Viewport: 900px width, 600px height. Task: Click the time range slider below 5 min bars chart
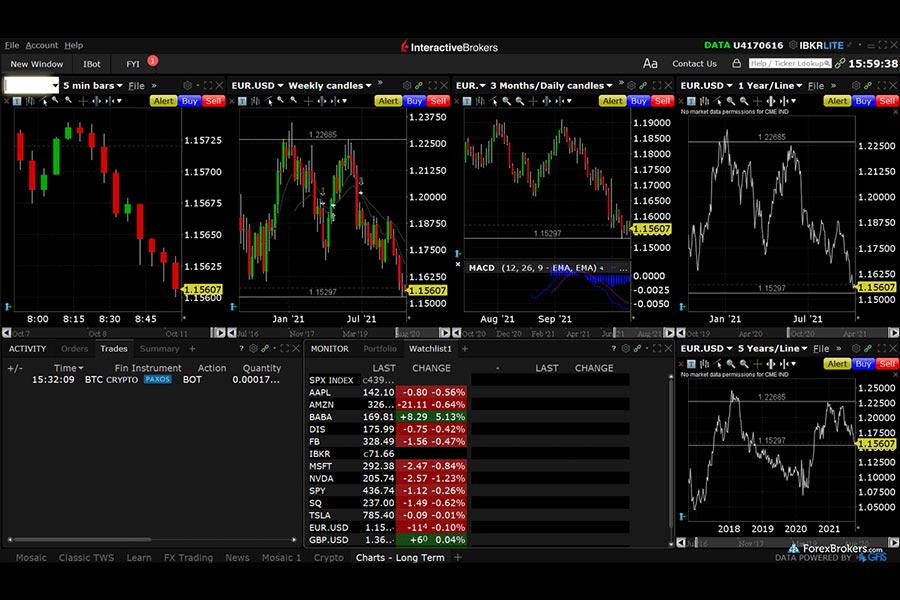pyautogui.click(x=114, y=332)
